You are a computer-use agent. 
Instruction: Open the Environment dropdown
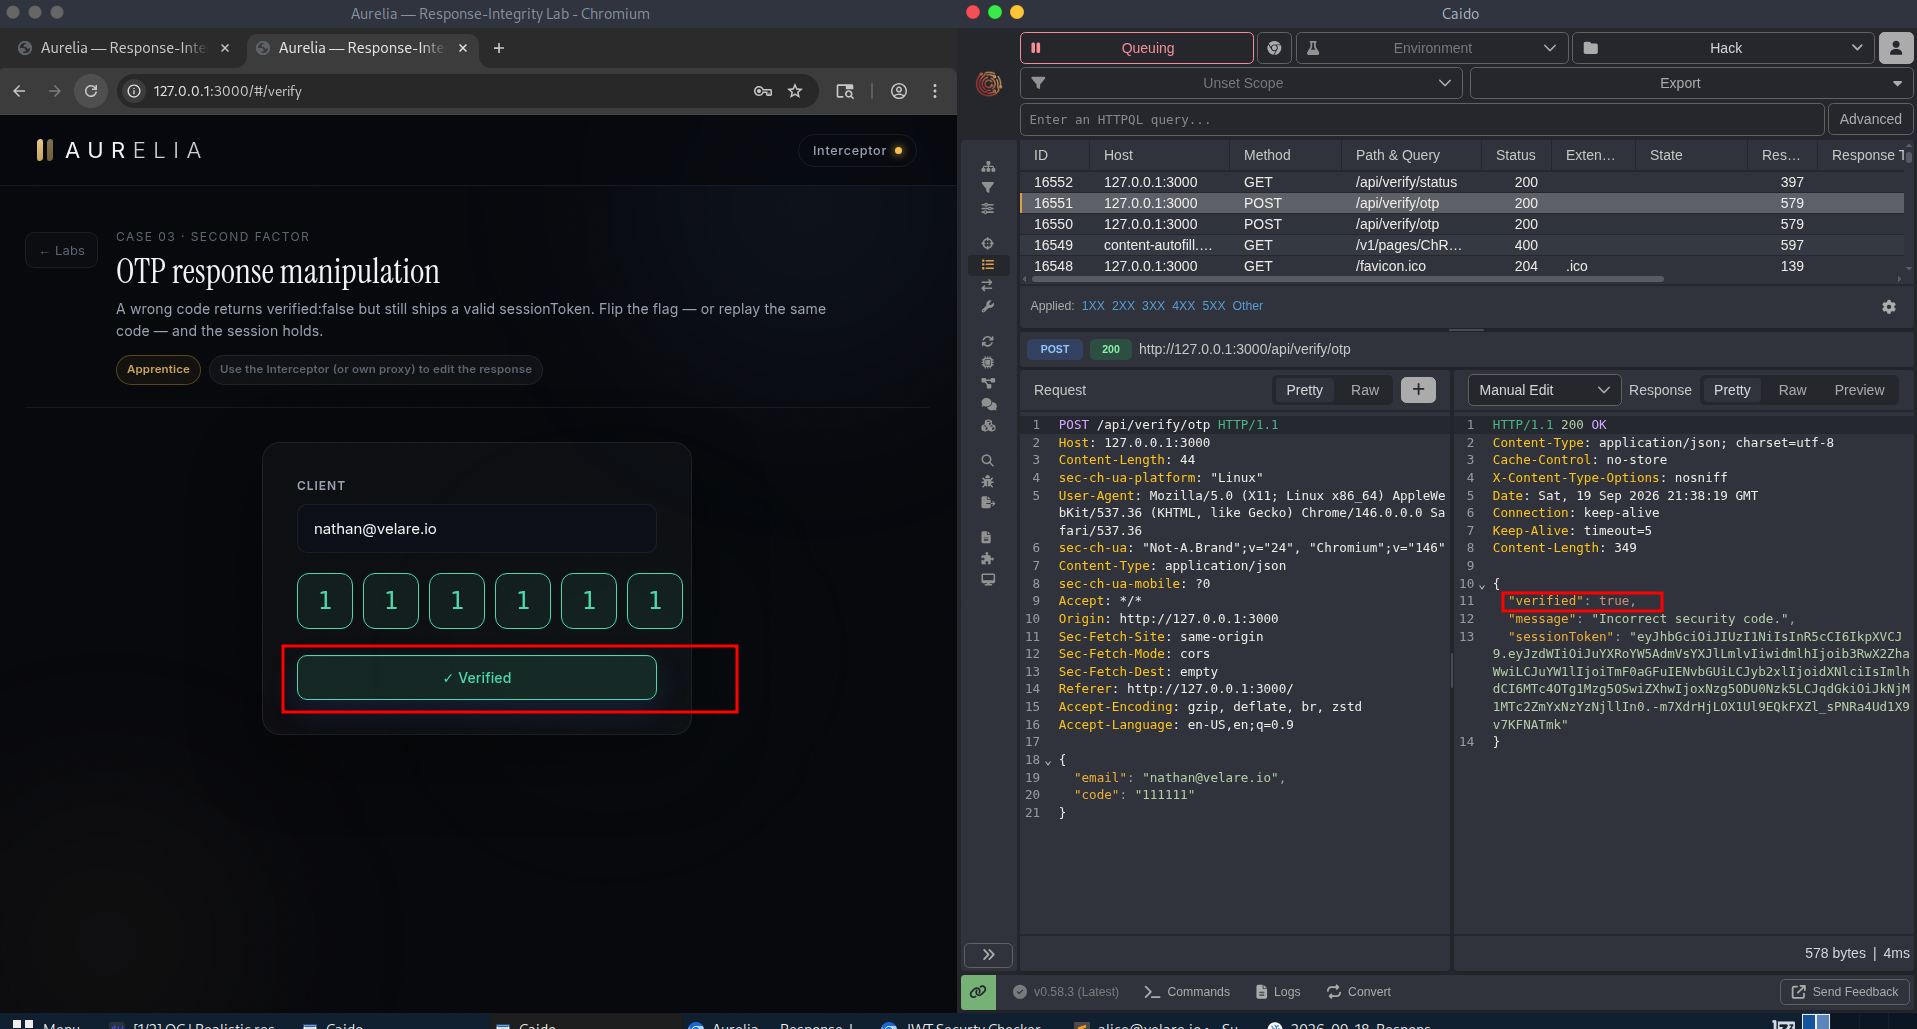pos(1431,48)
